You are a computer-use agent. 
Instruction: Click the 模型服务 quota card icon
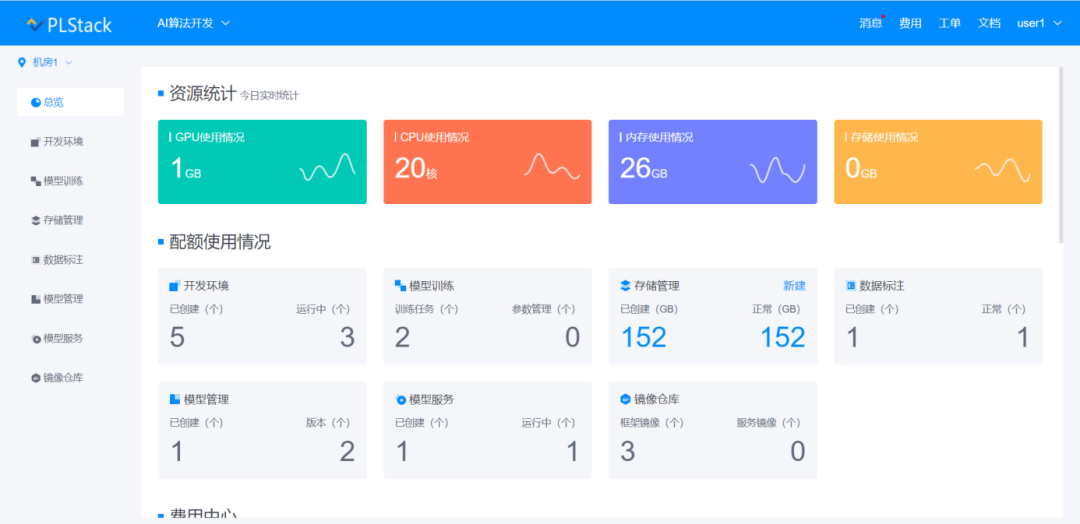coord(400,399)
